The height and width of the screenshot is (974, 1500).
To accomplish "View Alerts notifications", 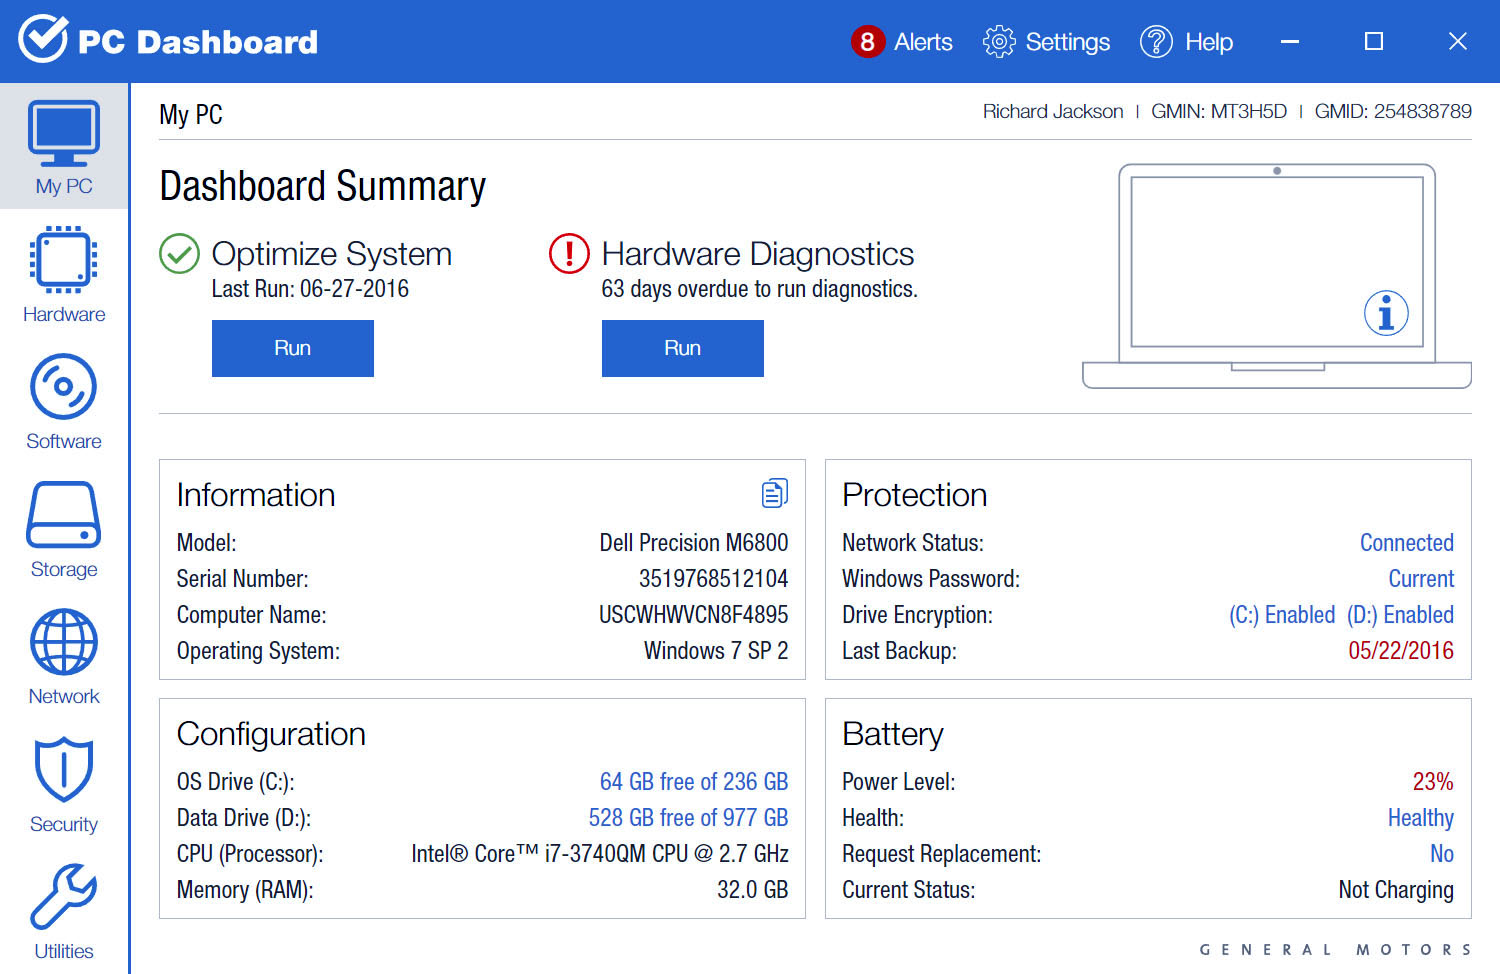I will [901, 42].
